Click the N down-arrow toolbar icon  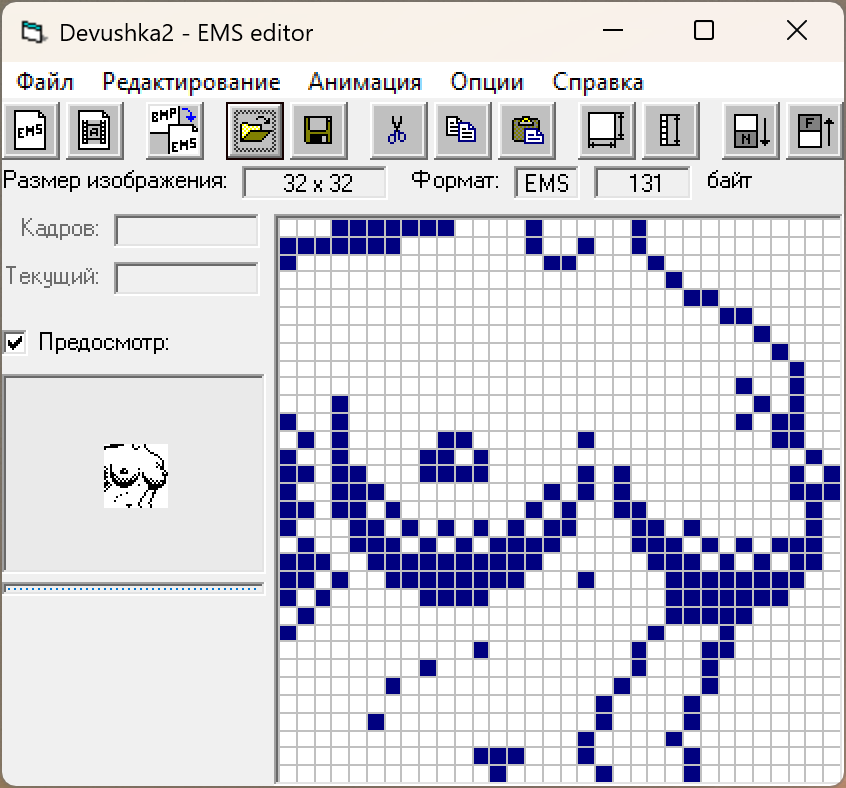751,131
